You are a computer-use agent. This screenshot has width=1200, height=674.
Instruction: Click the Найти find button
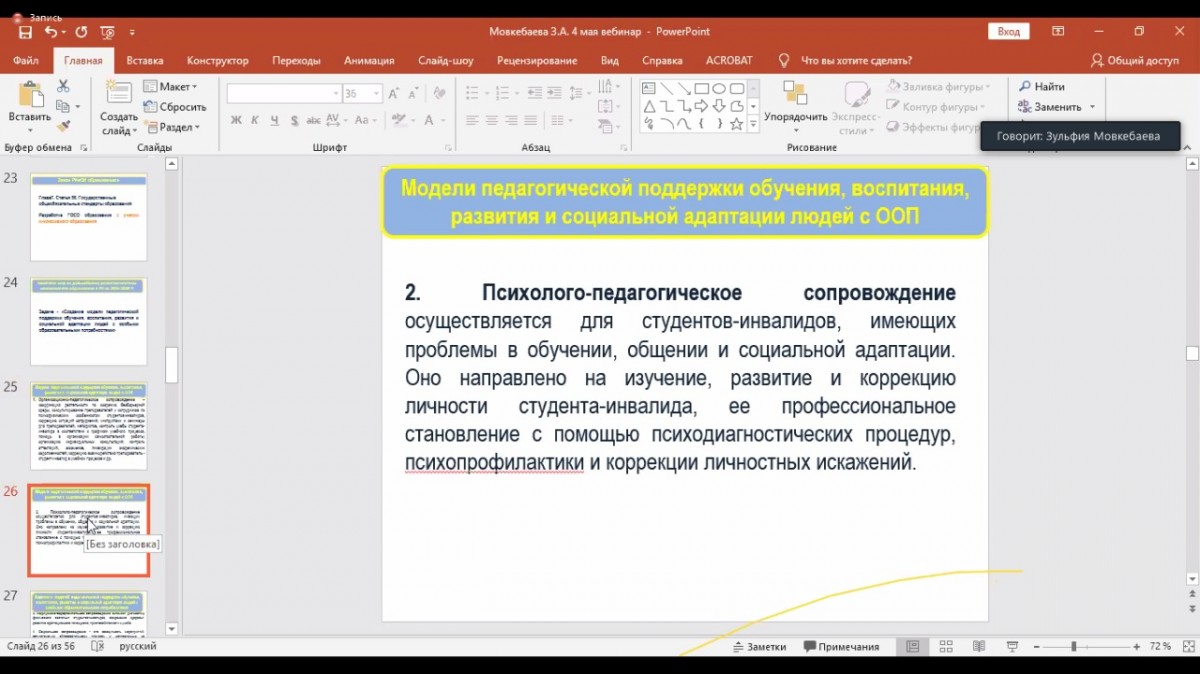click(x=1041, y=87)
